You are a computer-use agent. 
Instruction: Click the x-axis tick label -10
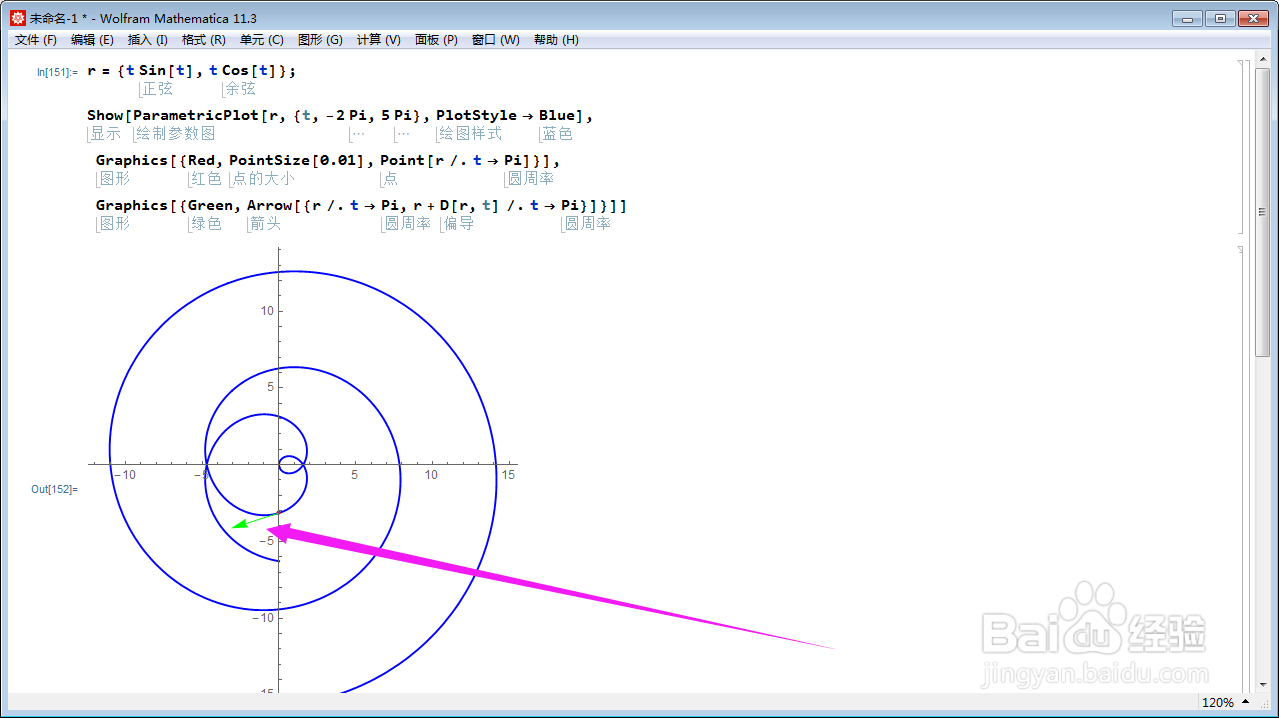click(x=126, y=474)
